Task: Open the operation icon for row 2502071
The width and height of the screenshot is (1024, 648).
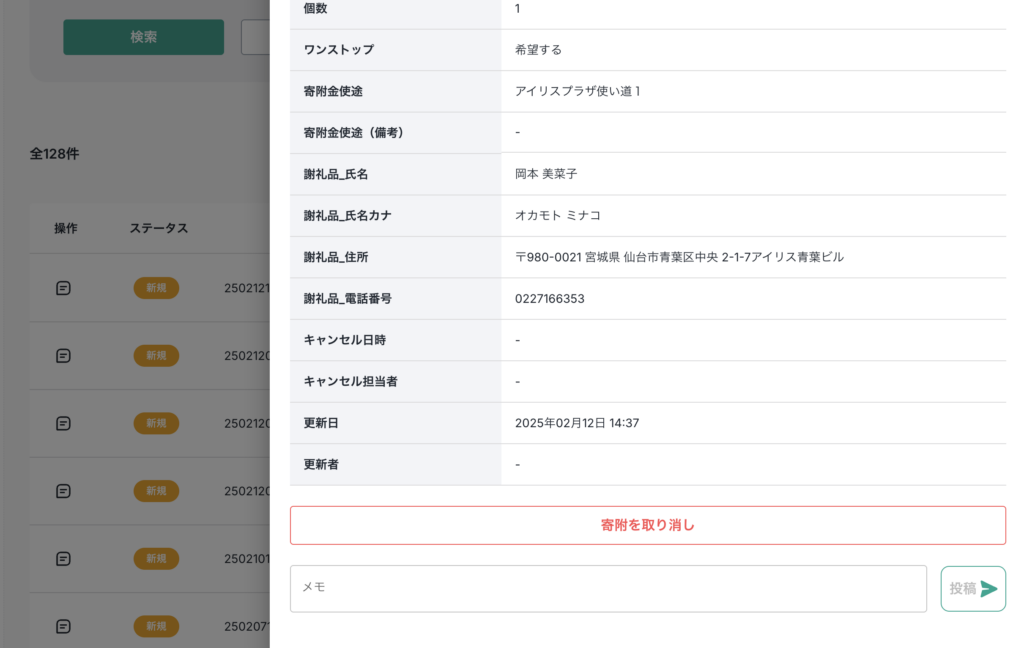Action: click(63, 626)
